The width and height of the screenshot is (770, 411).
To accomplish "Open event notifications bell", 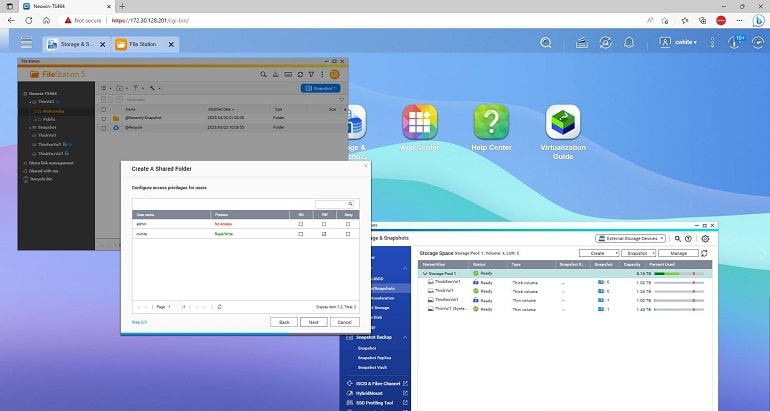I will [x=629, y=43].
